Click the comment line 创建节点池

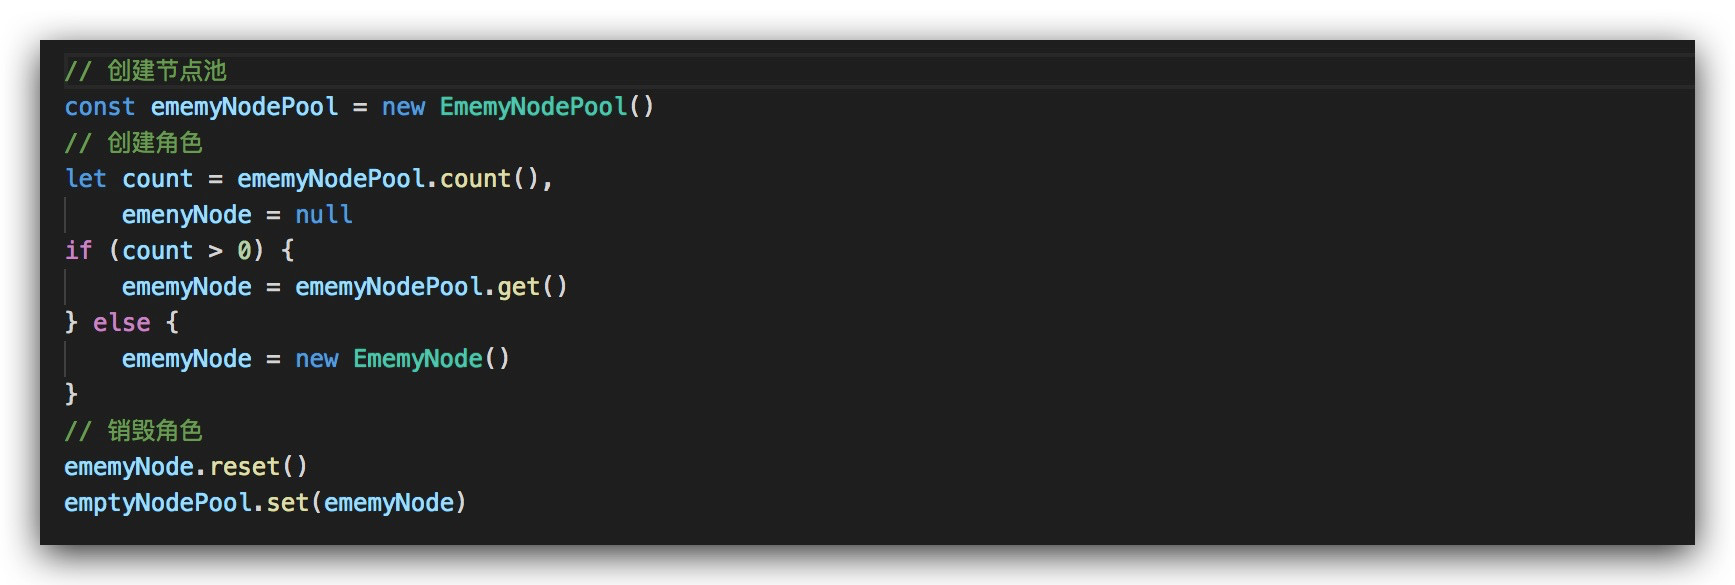[x=146, y=71]
